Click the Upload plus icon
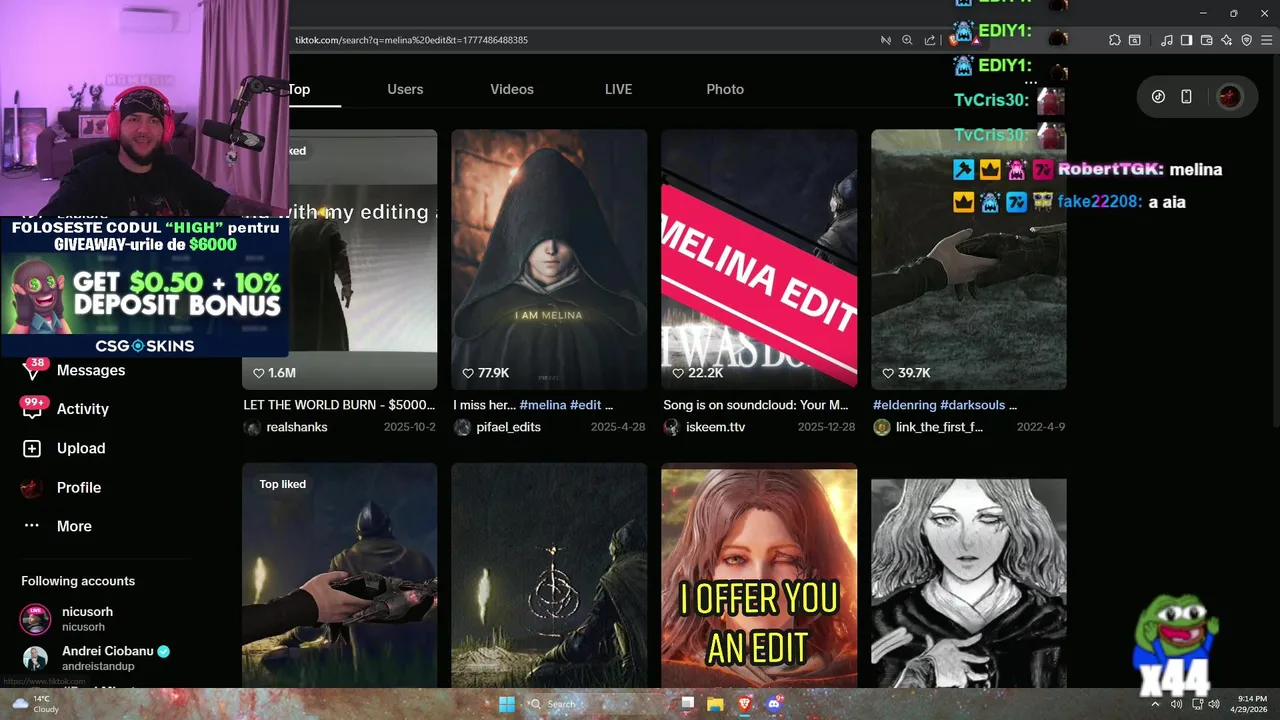Screen dimensions: 1280x720 point(32,448)
